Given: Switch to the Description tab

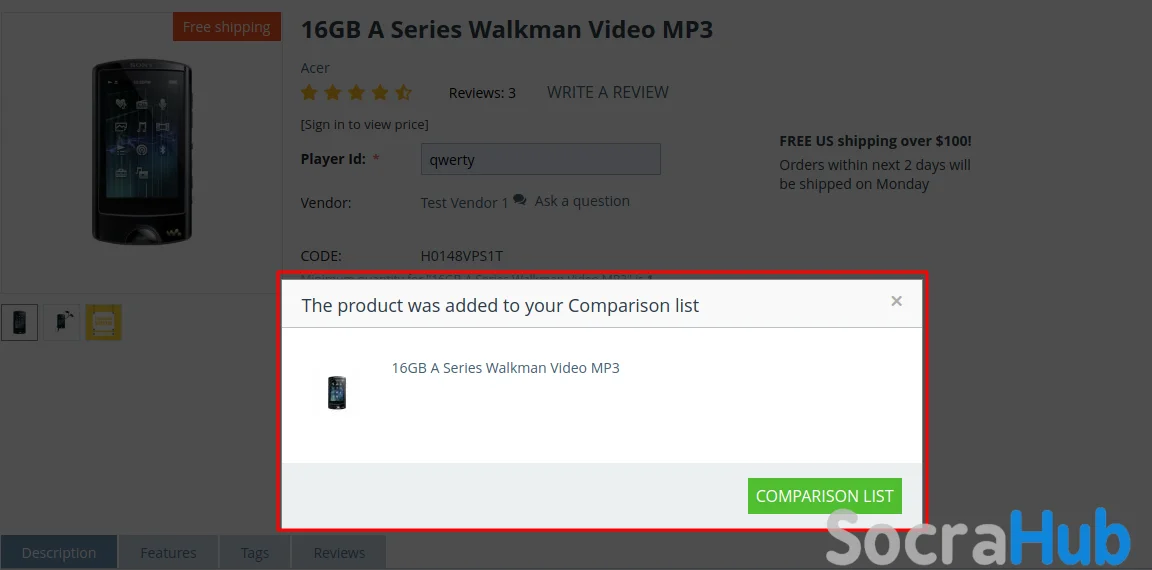Looking at the screenshot, I should tap(59, 552).
